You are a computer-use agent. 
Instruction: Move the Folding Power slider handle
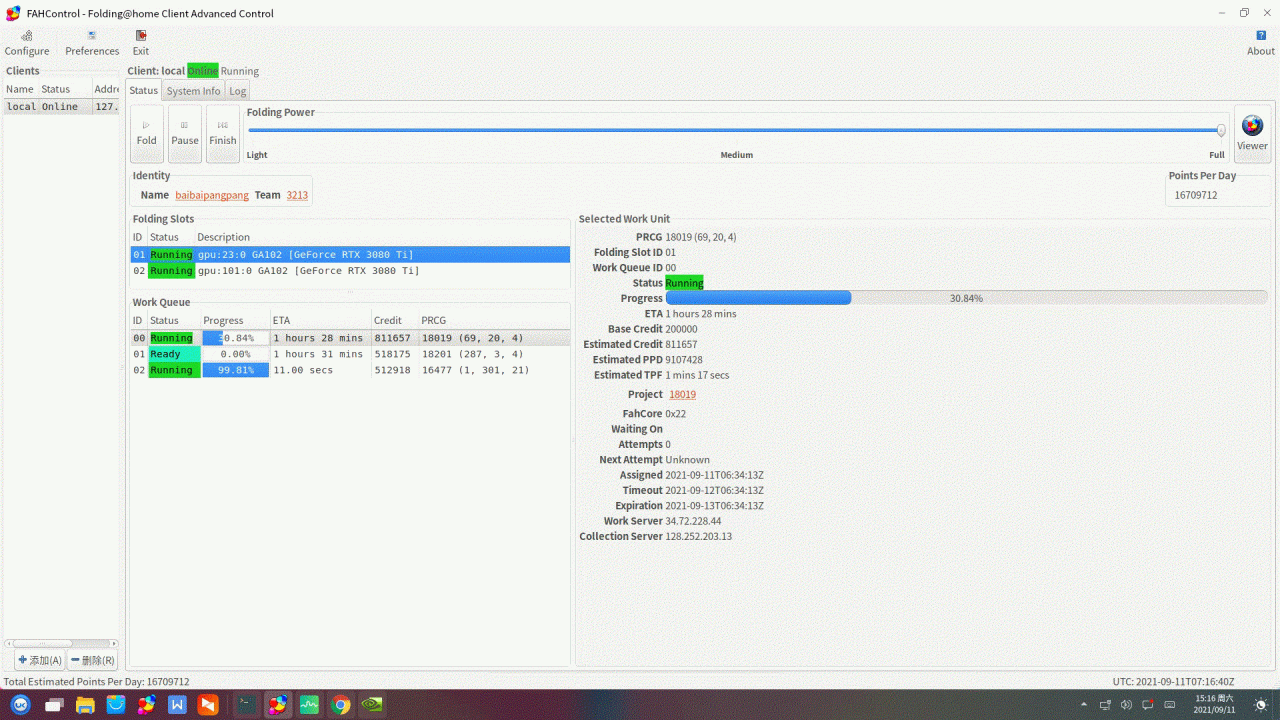(x=1221, y=130)
